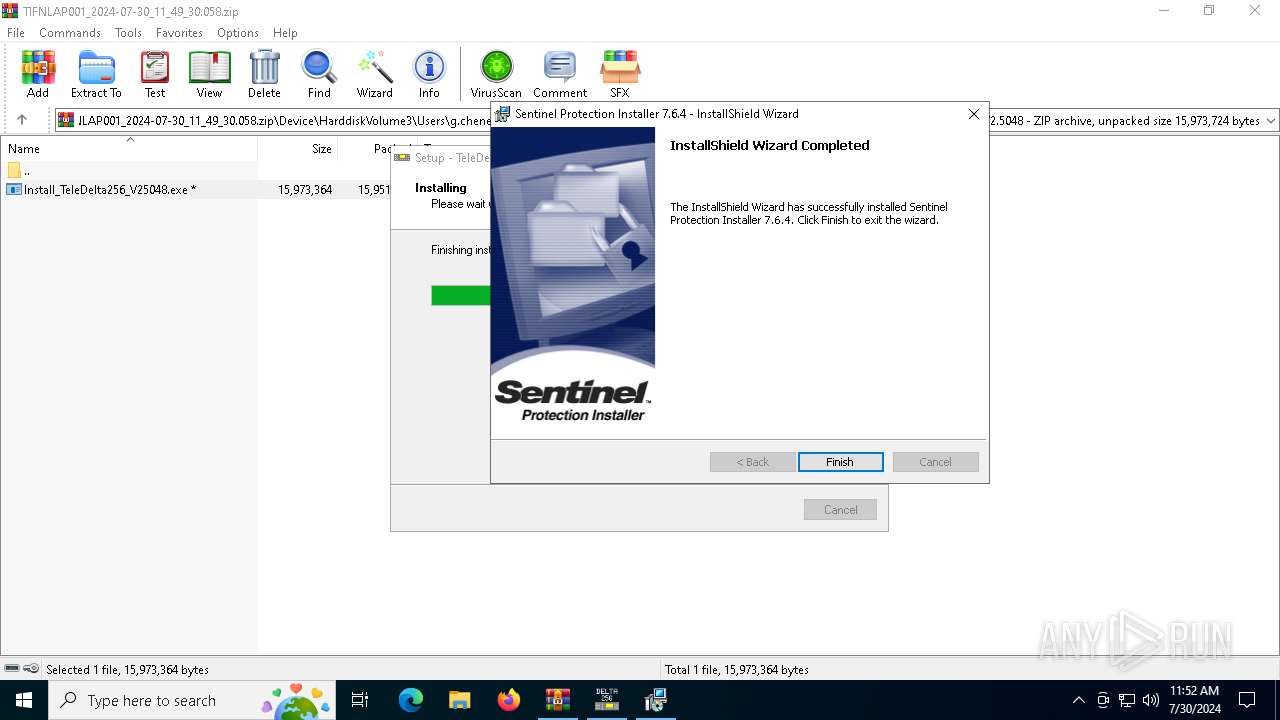Click the Comment toolbar icon
Viewport: 1280px width, 720px height.
tap(560, 74)
